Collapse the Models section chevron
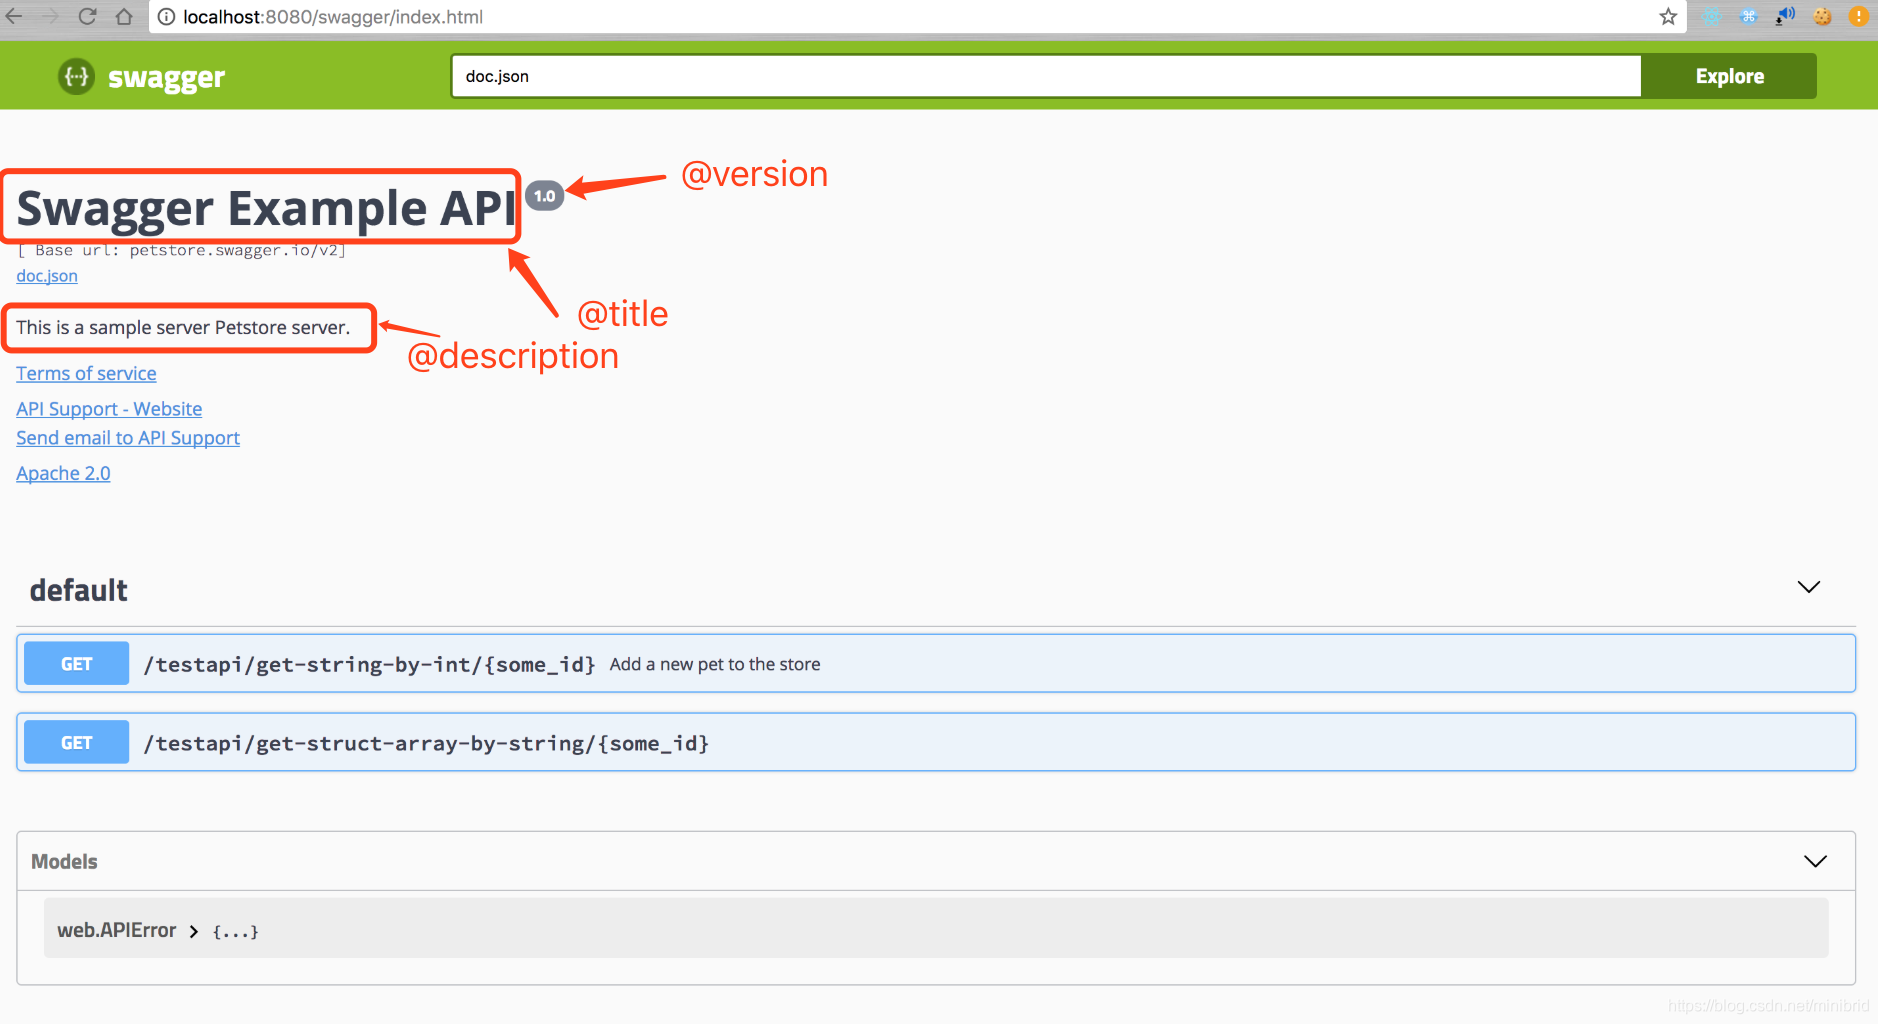The height and width of the screenshot is (1024, 1878). (1815, 861)
